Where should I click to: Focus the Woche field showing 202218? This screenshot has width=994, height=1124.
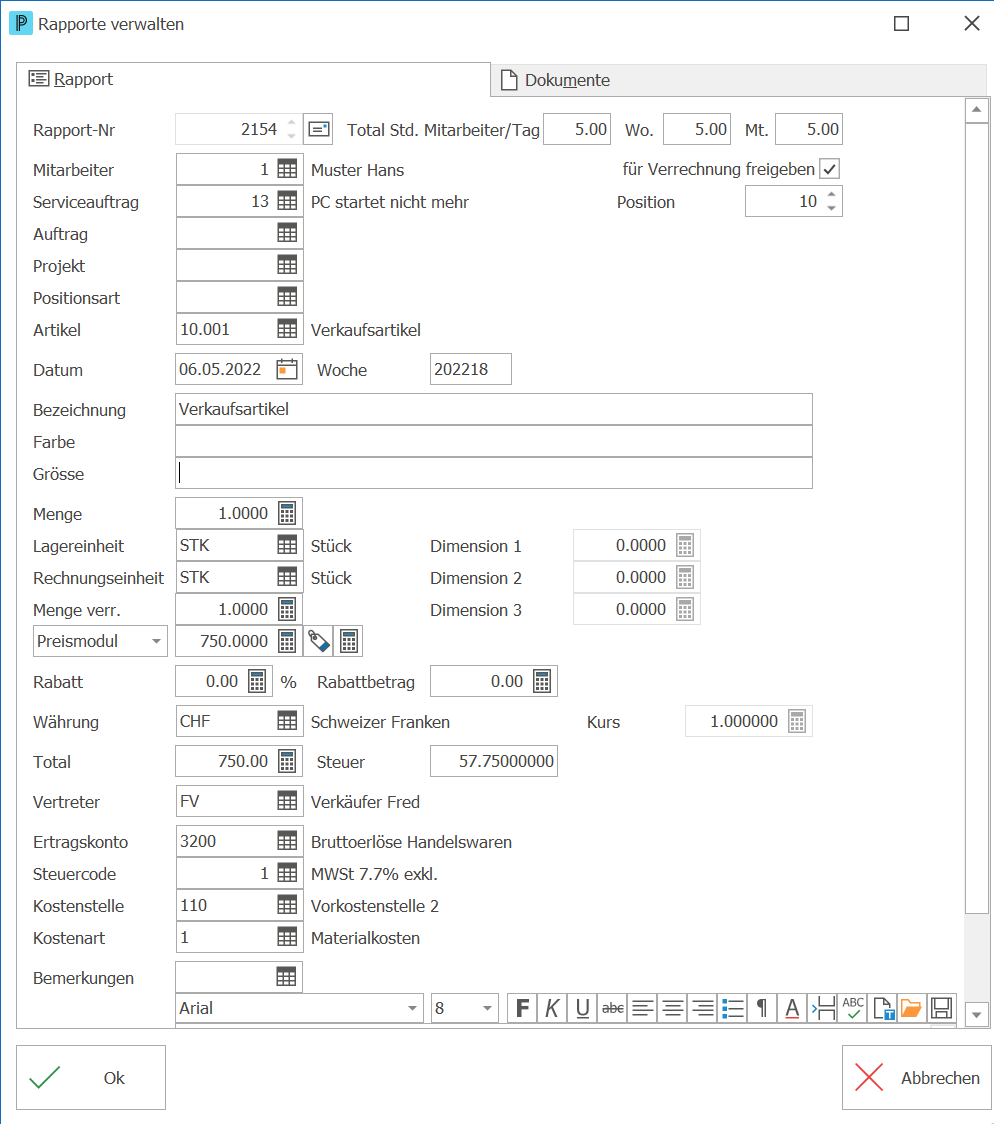pos(471,369)
